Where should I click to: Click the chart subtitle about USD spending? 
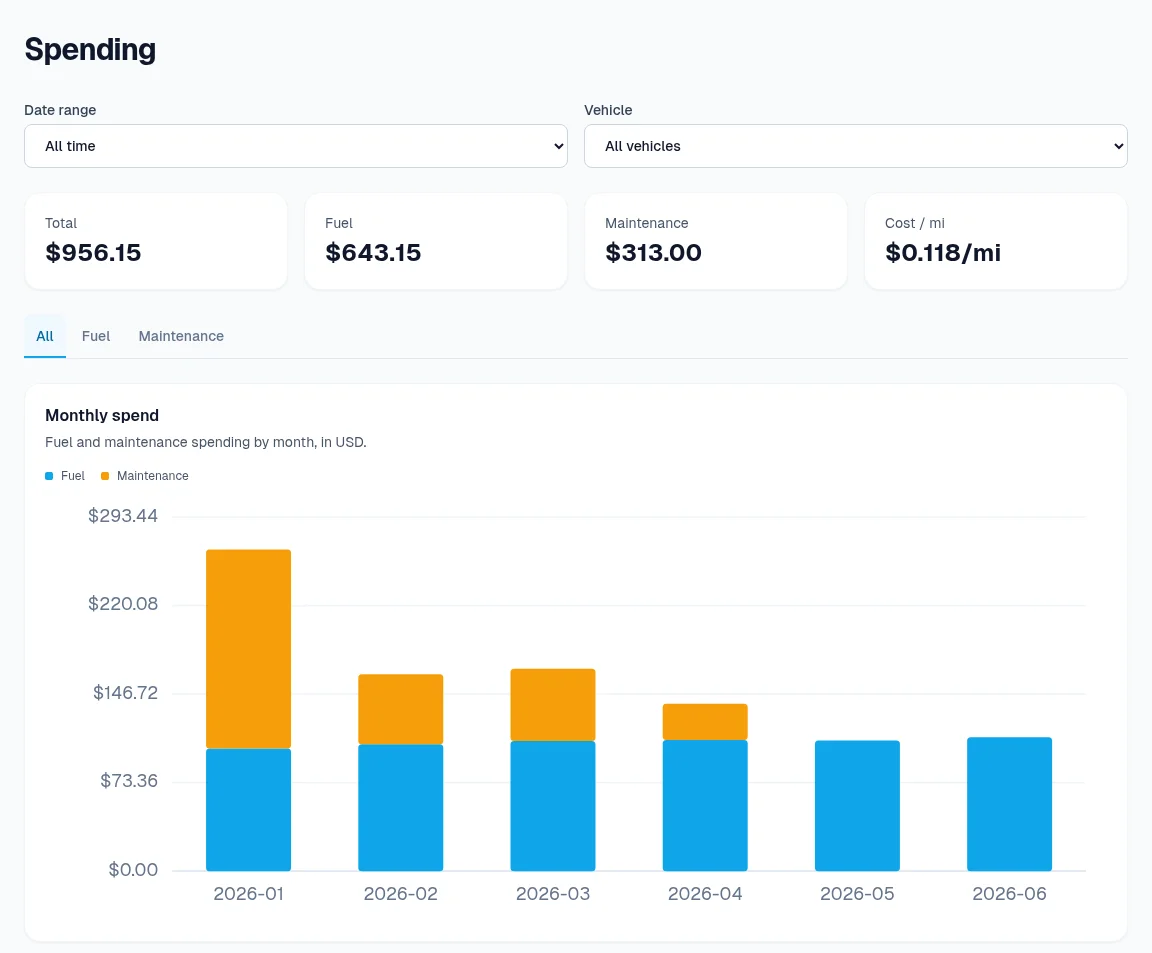tap(206, 442)
